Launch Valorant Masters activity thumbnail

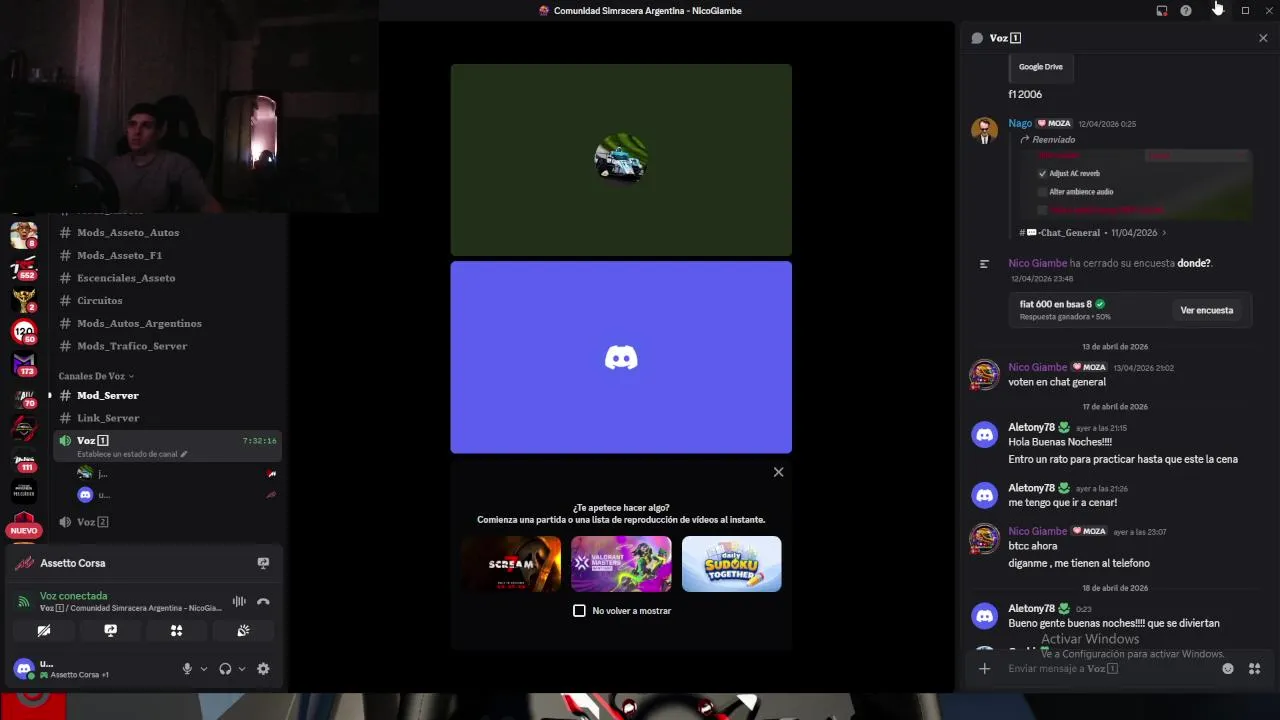621,564
